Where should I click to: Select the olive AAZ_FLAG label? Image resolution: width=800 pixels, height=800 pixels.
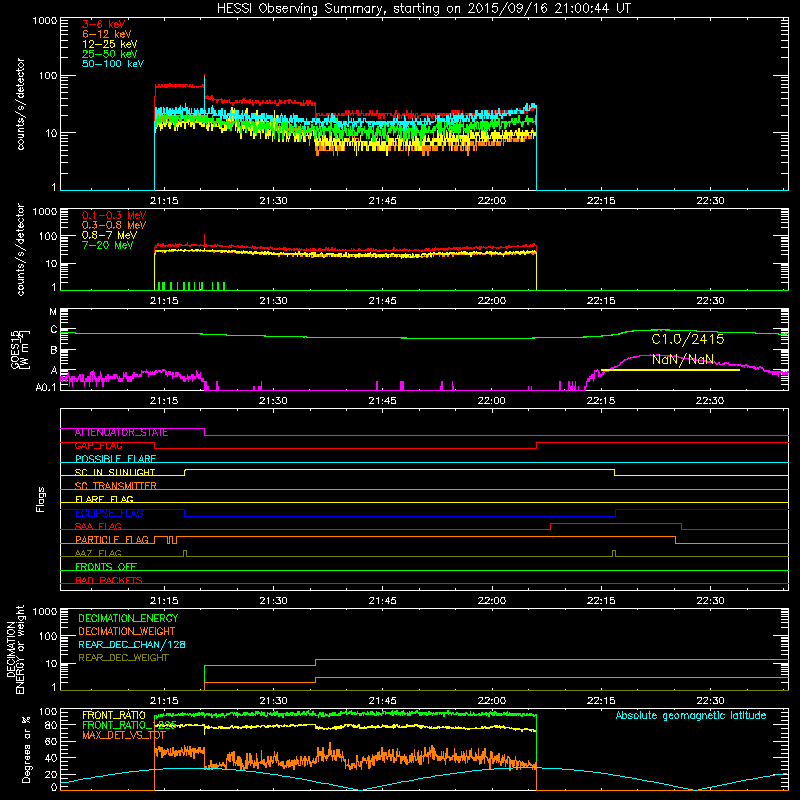tap(98, 554)
